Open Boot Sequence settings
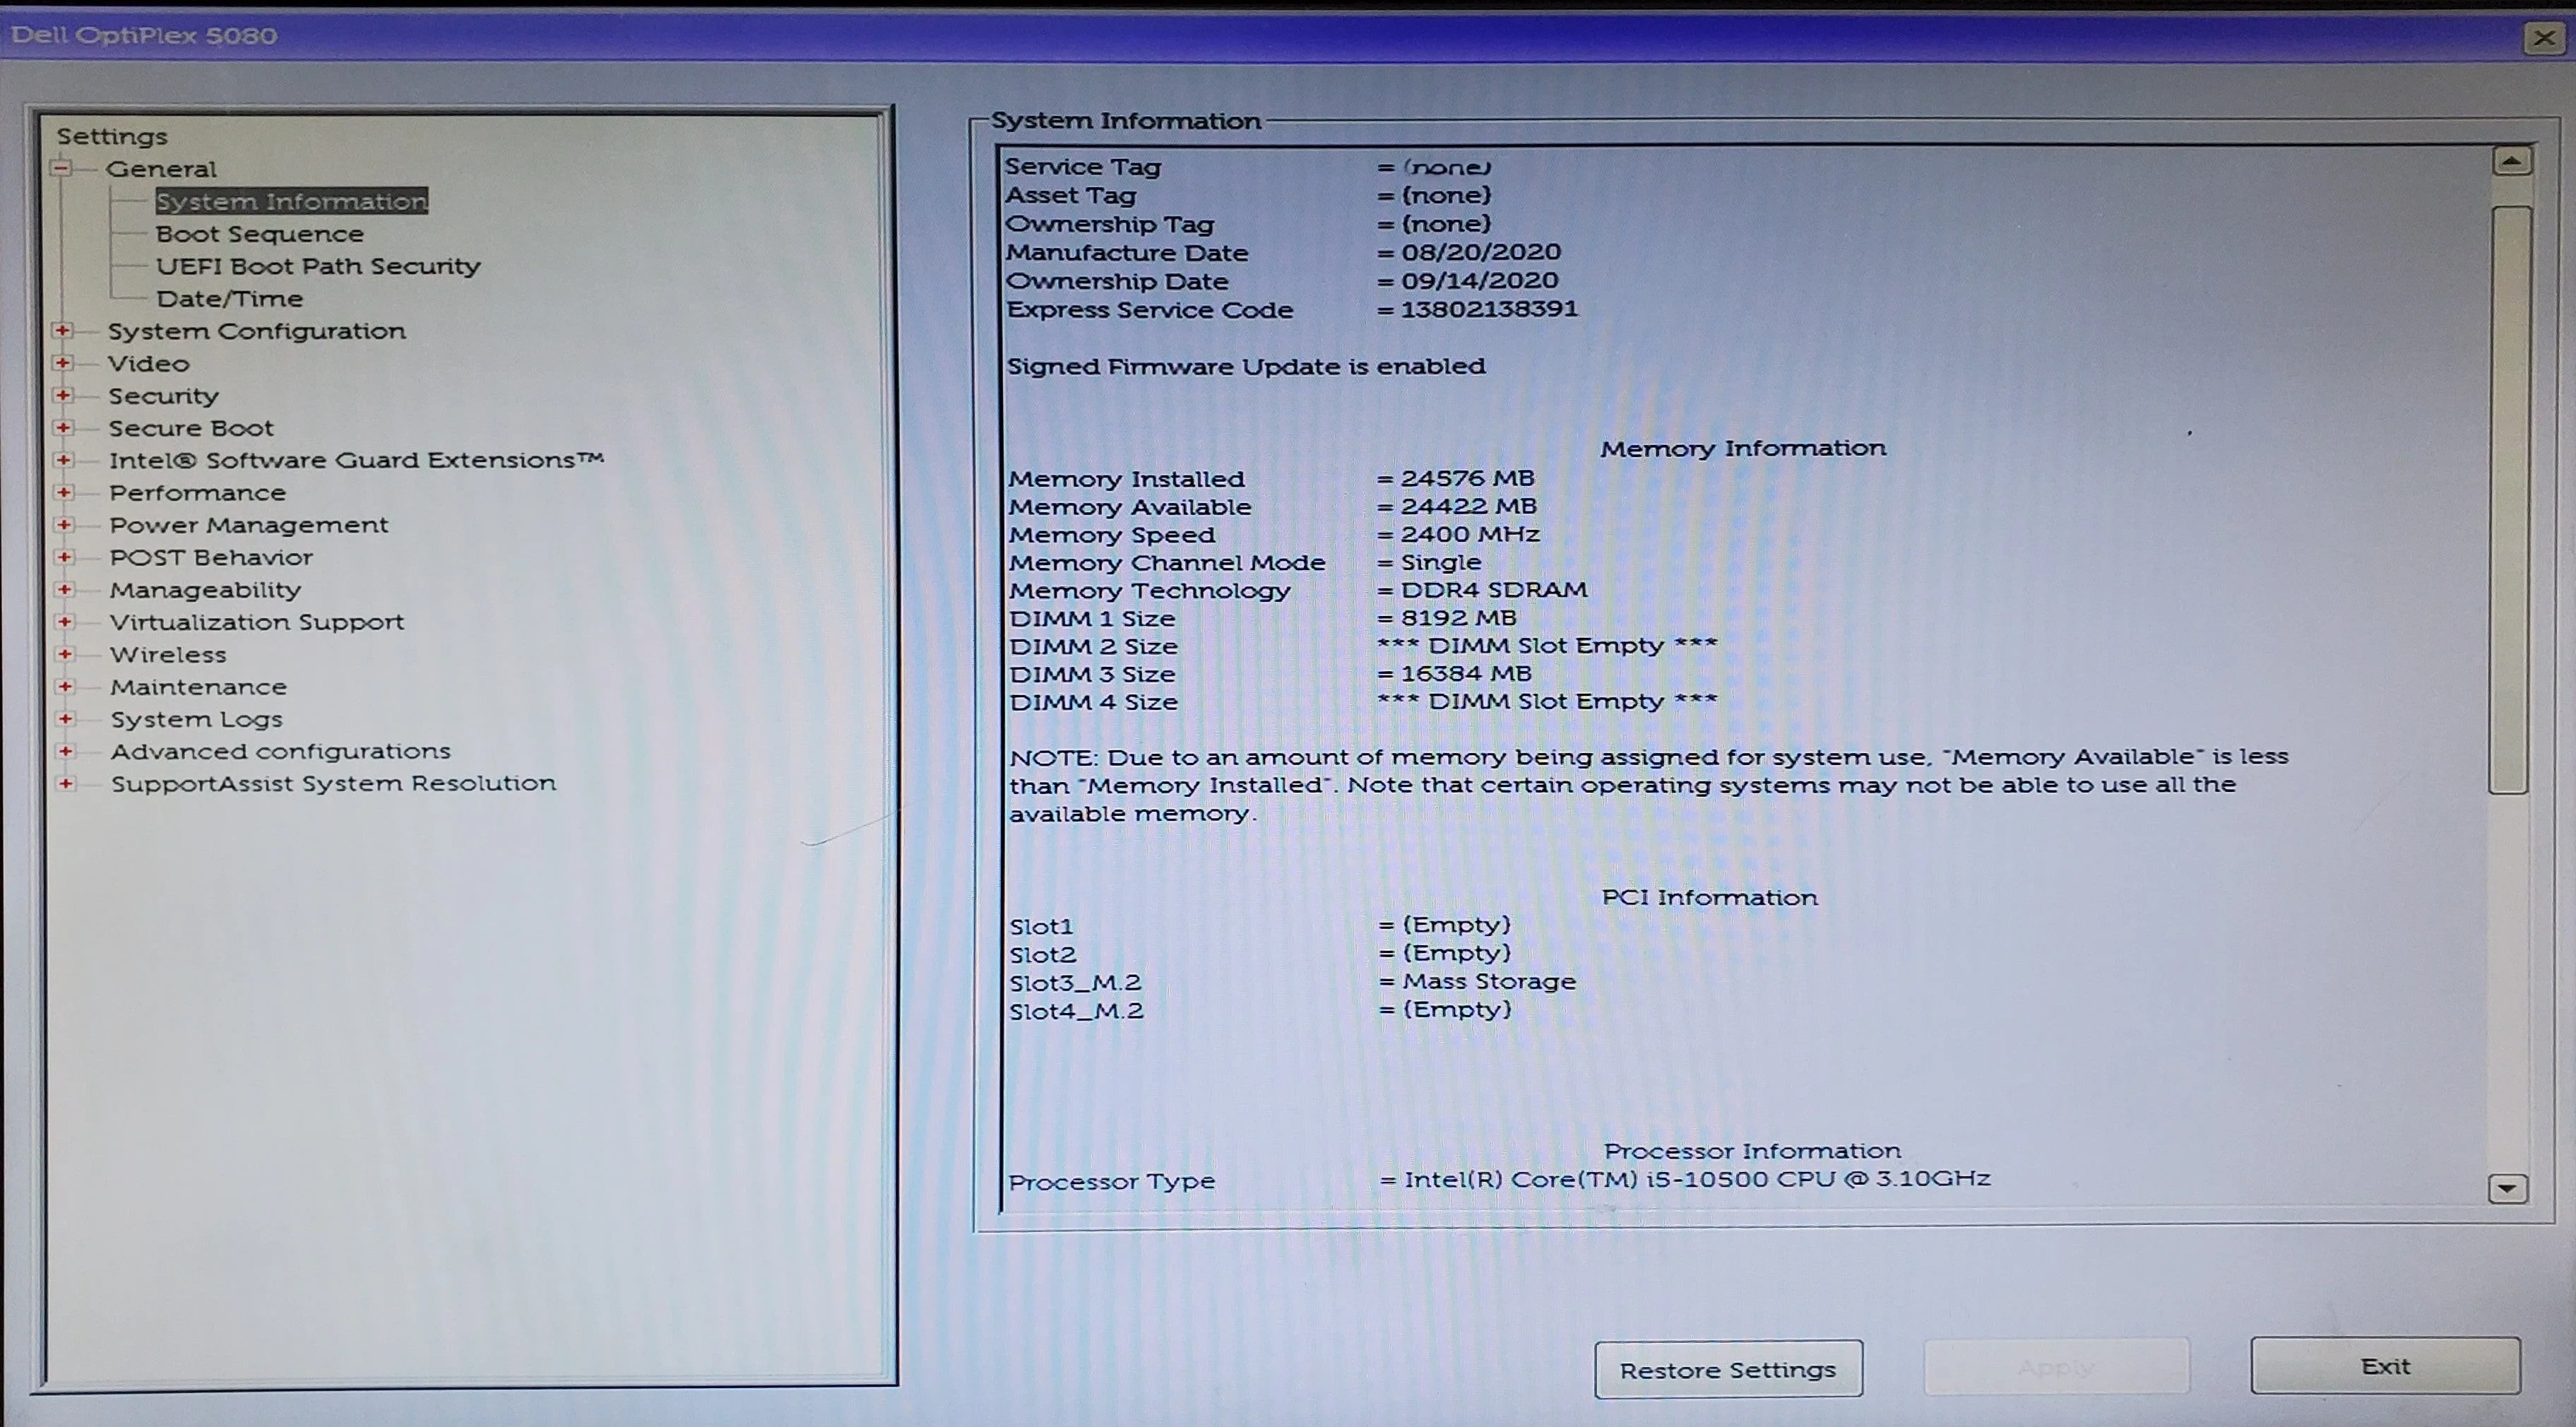 [260, 234]
